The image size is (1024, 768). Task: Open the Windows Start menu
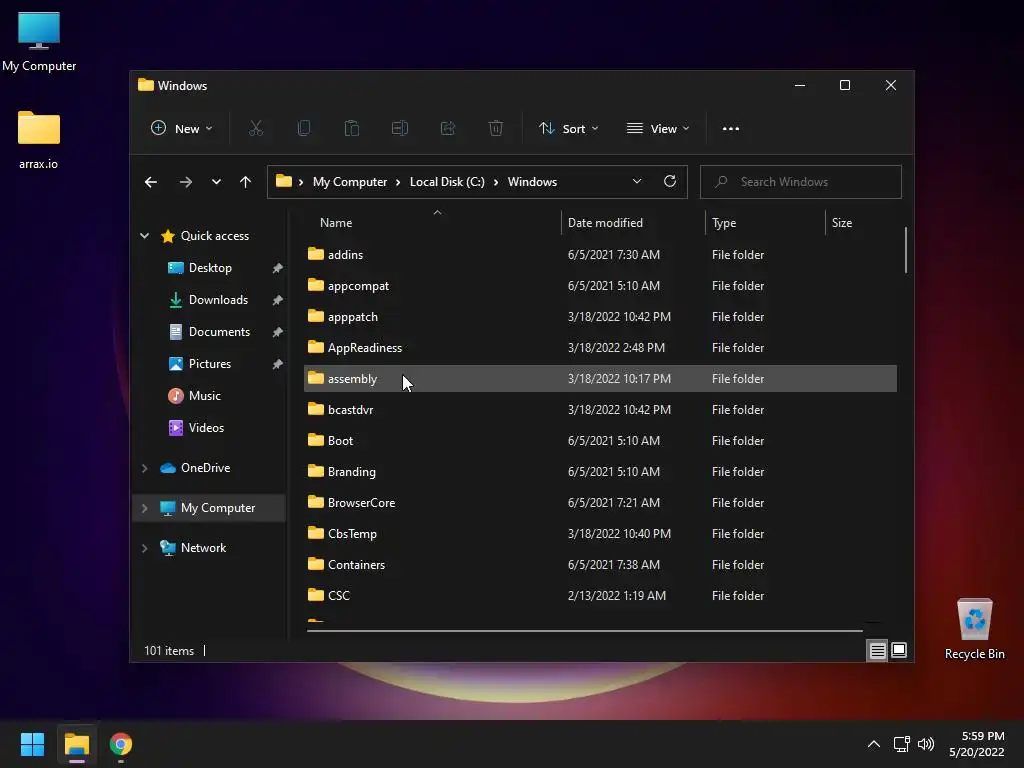[x=32, y=744]
